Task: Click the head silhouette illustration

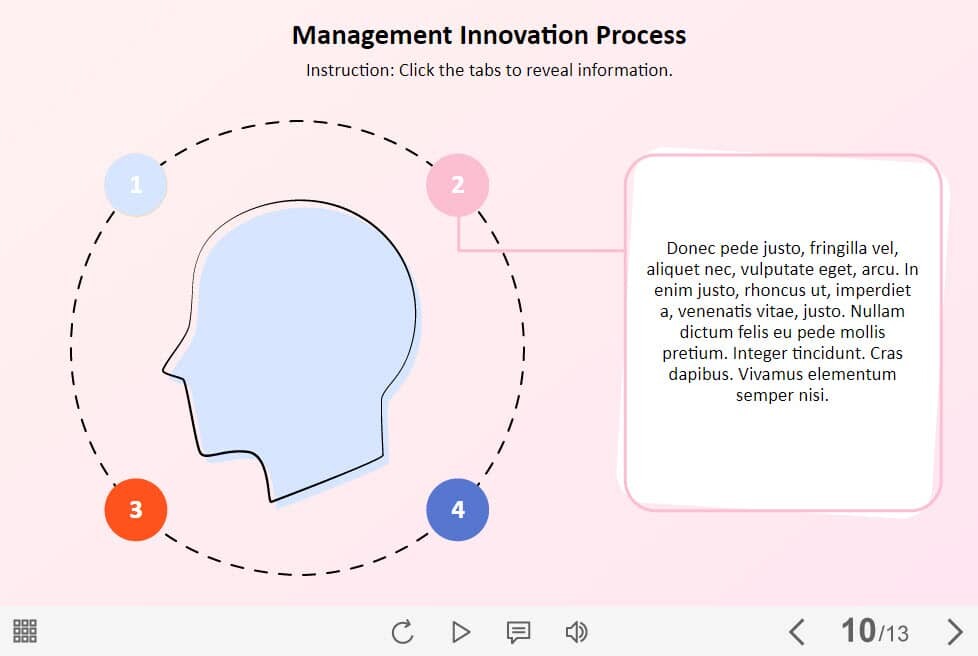Action: [300, 340]
